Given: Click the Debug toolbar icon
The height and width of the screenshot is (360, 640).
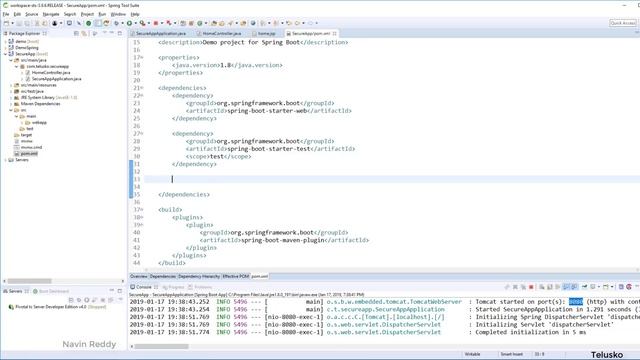Looking at the screenshot, I should 116,23.
